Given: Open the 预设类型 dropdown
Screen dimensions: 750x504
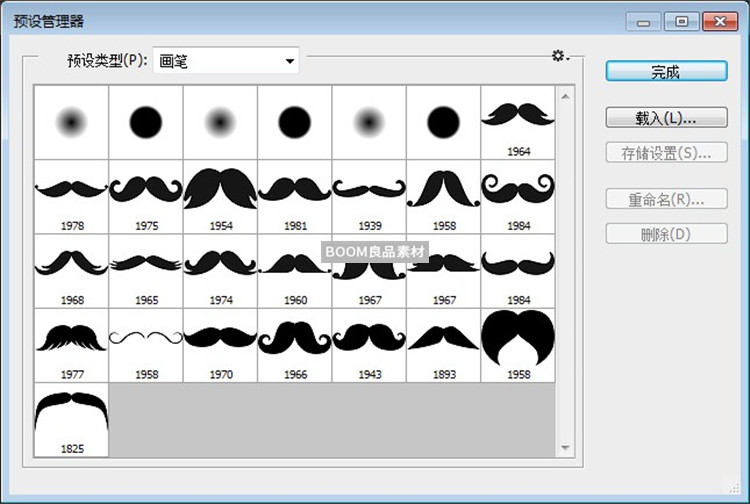Looking at the screenshot, I should tap(227, 61).
